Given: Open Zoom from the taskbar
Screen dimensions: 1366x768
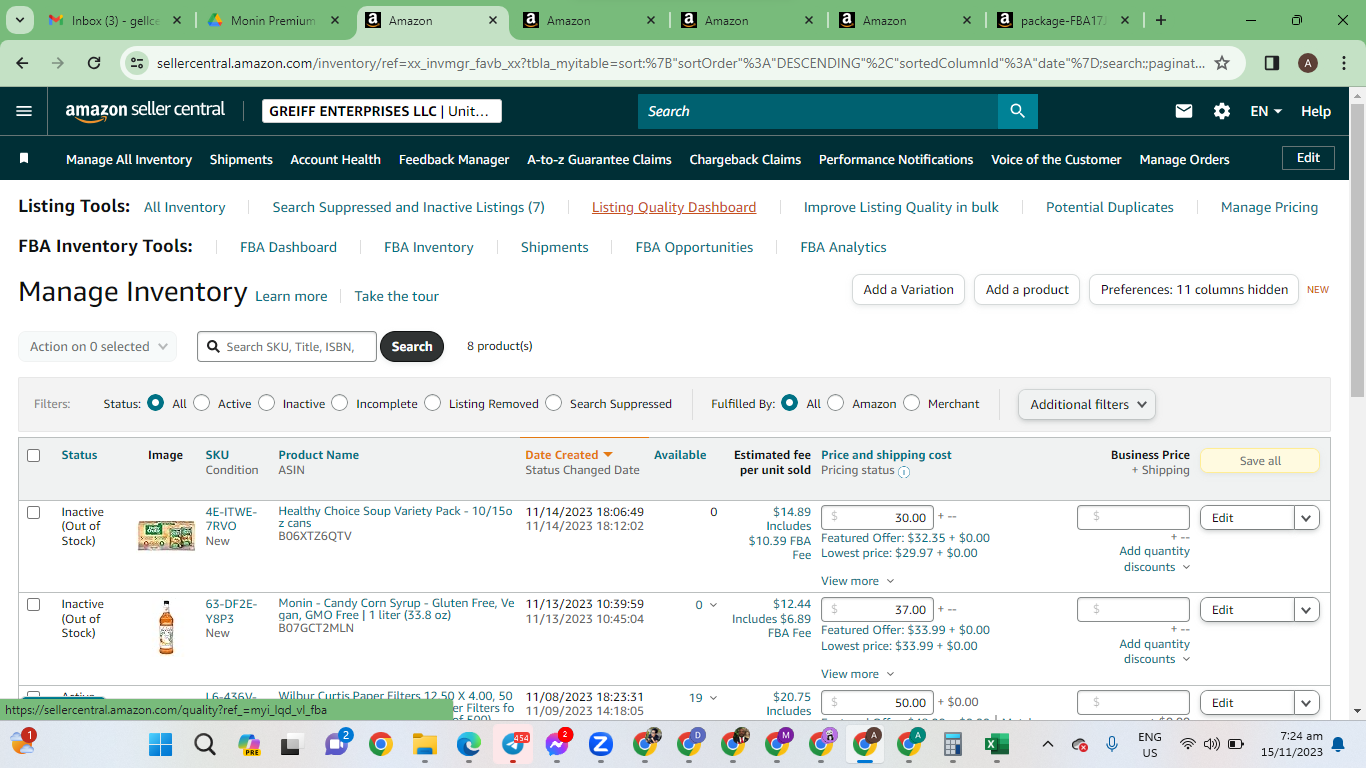Looking at the screenshot, I should click(x=601, y=744).
